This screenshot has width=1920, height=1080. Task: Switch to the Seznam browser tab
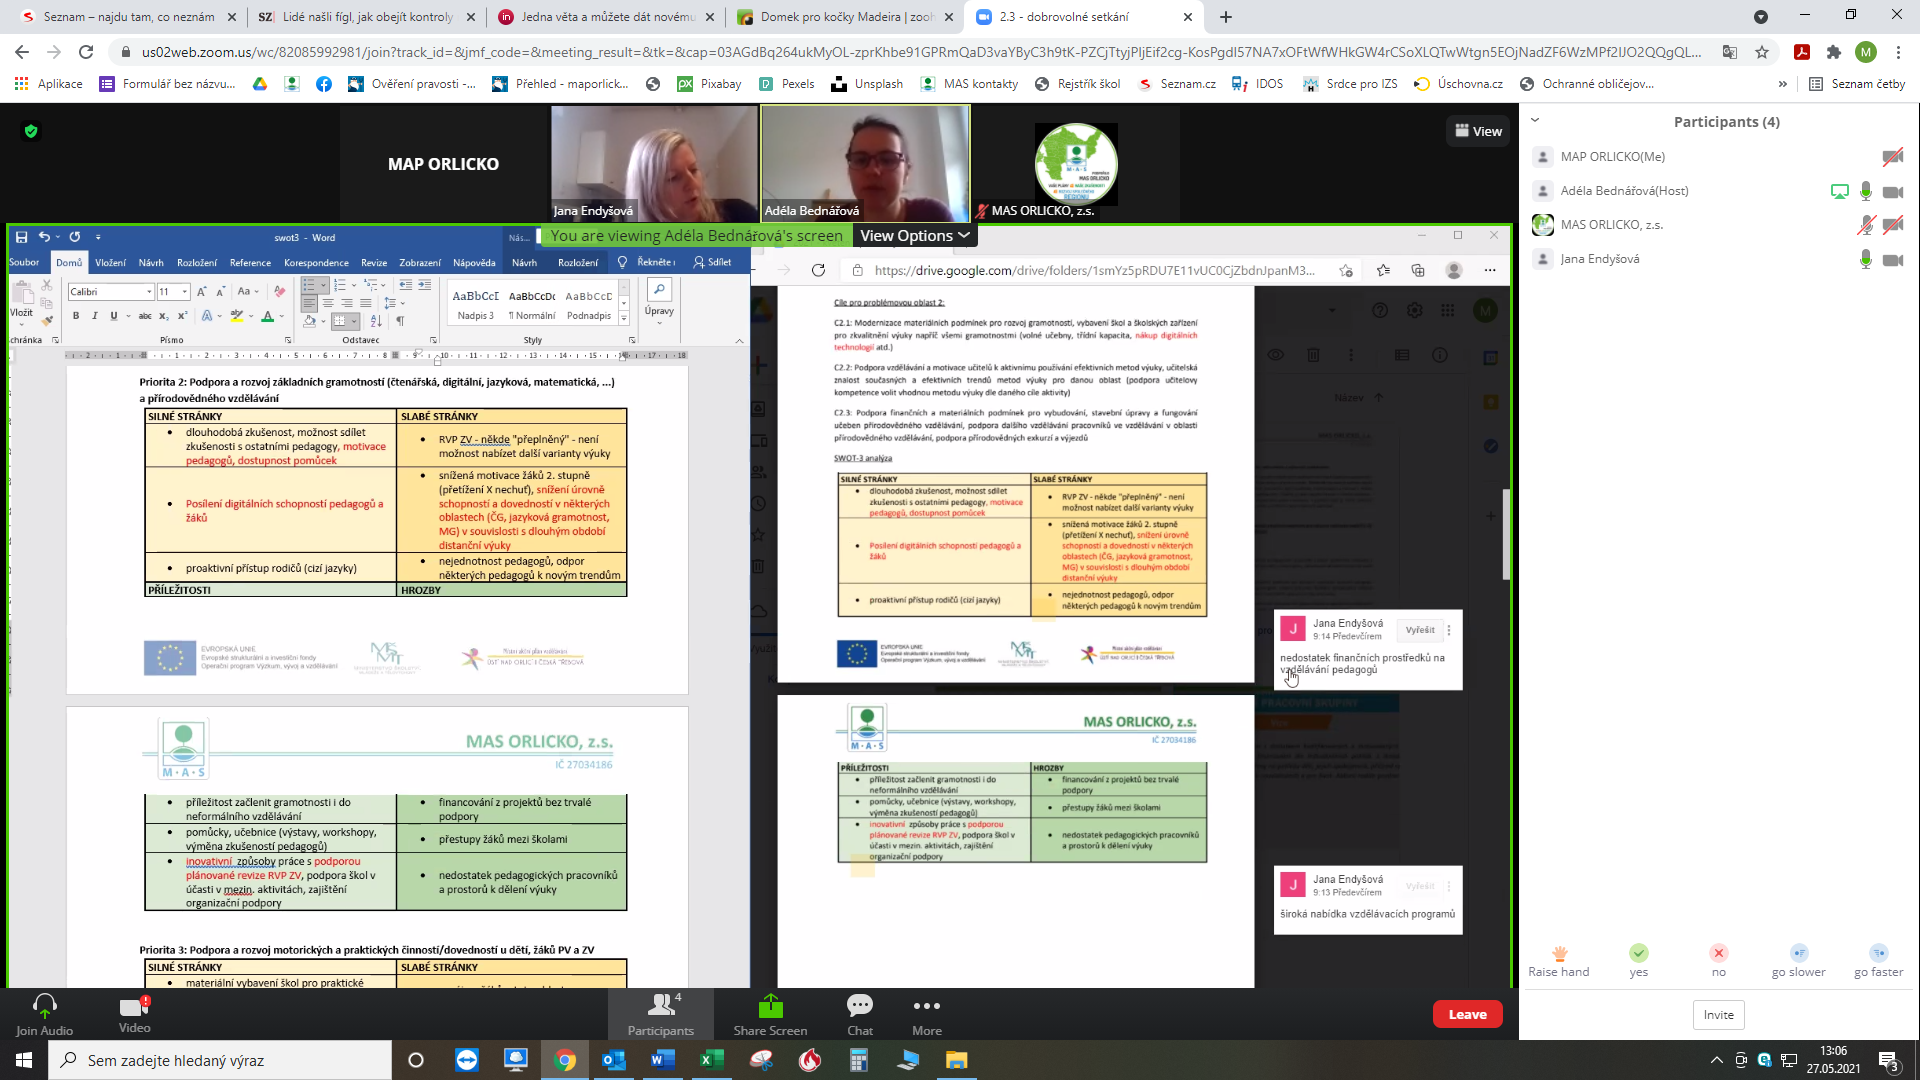[128, 17]
